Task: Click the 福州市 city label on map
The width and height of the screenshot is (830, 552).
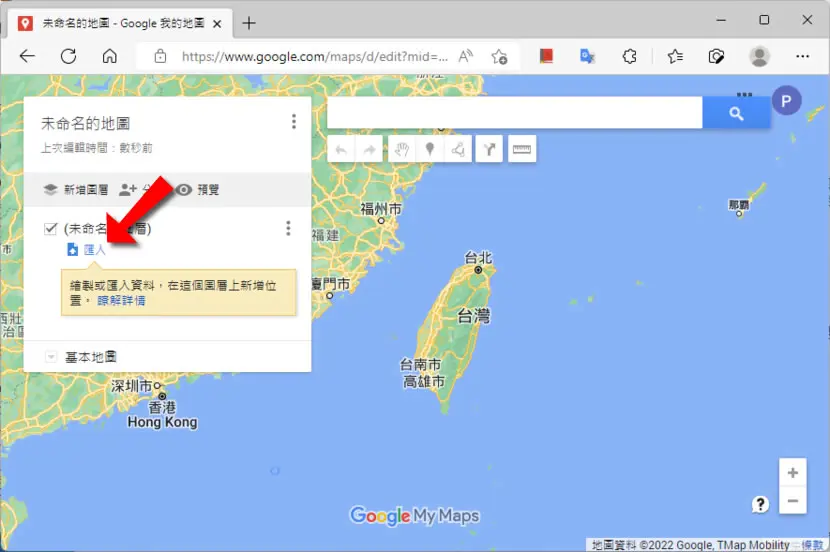Action: [381, 209]
